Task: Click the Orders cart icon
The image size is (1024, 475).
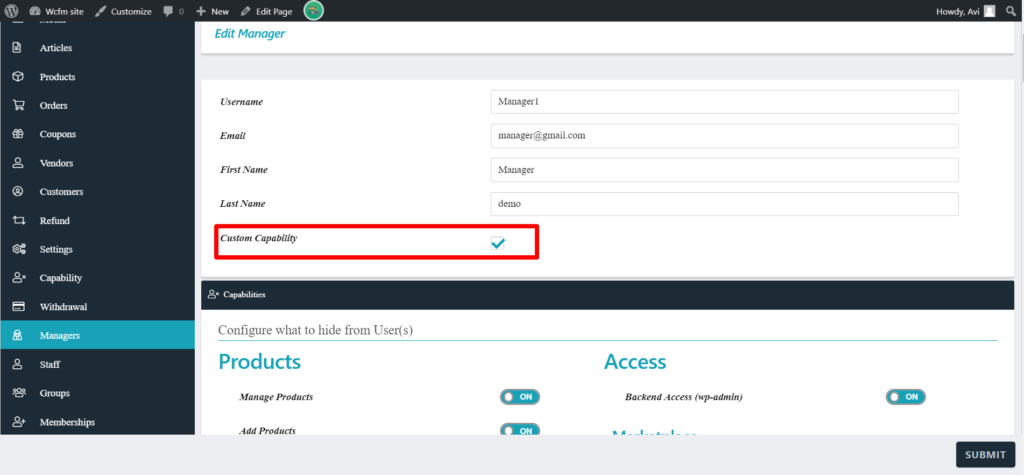Action: (18, 105)
